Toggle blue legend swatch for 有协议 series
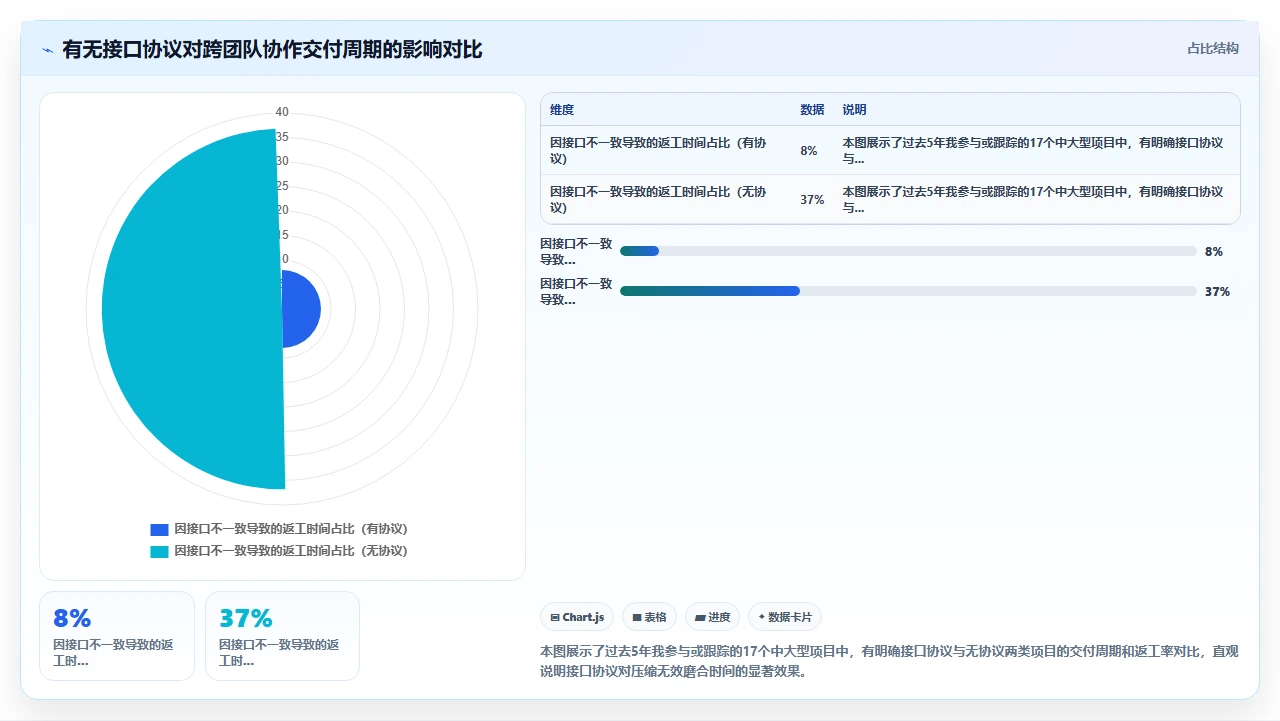Screen dimensions: 1280x721 click(159, 530)
